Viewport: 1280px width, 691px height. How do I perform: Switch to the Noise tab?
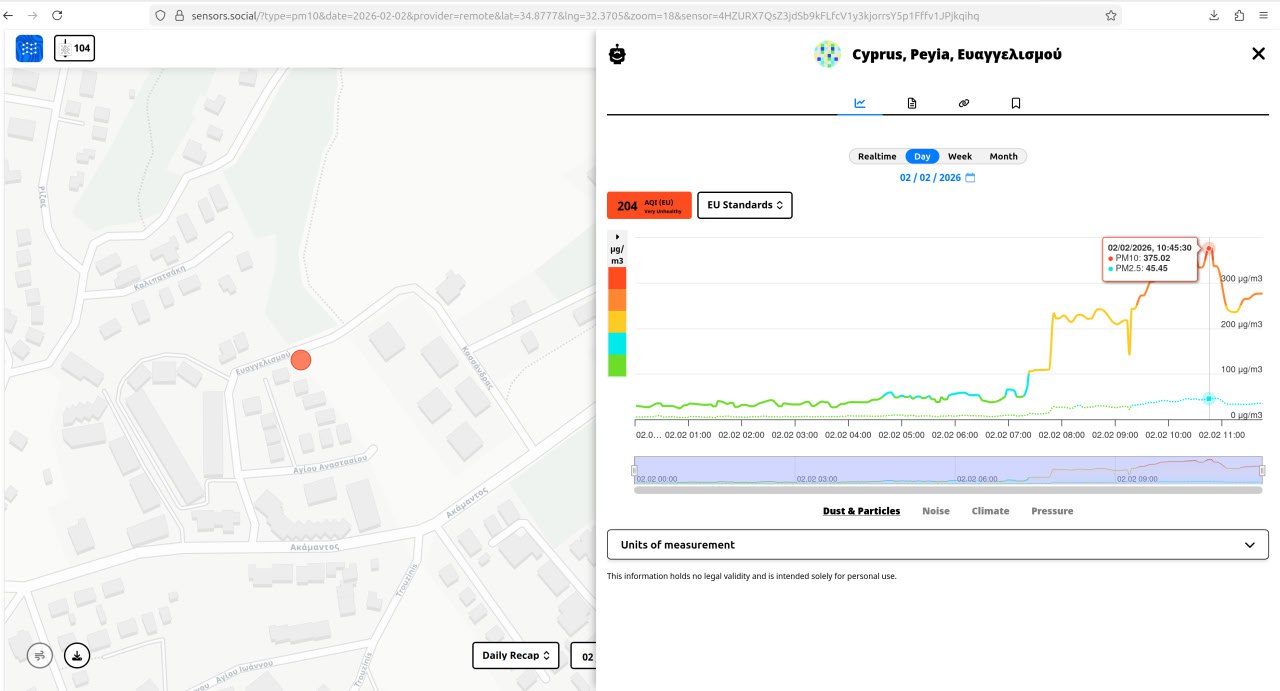coord(936,511)
